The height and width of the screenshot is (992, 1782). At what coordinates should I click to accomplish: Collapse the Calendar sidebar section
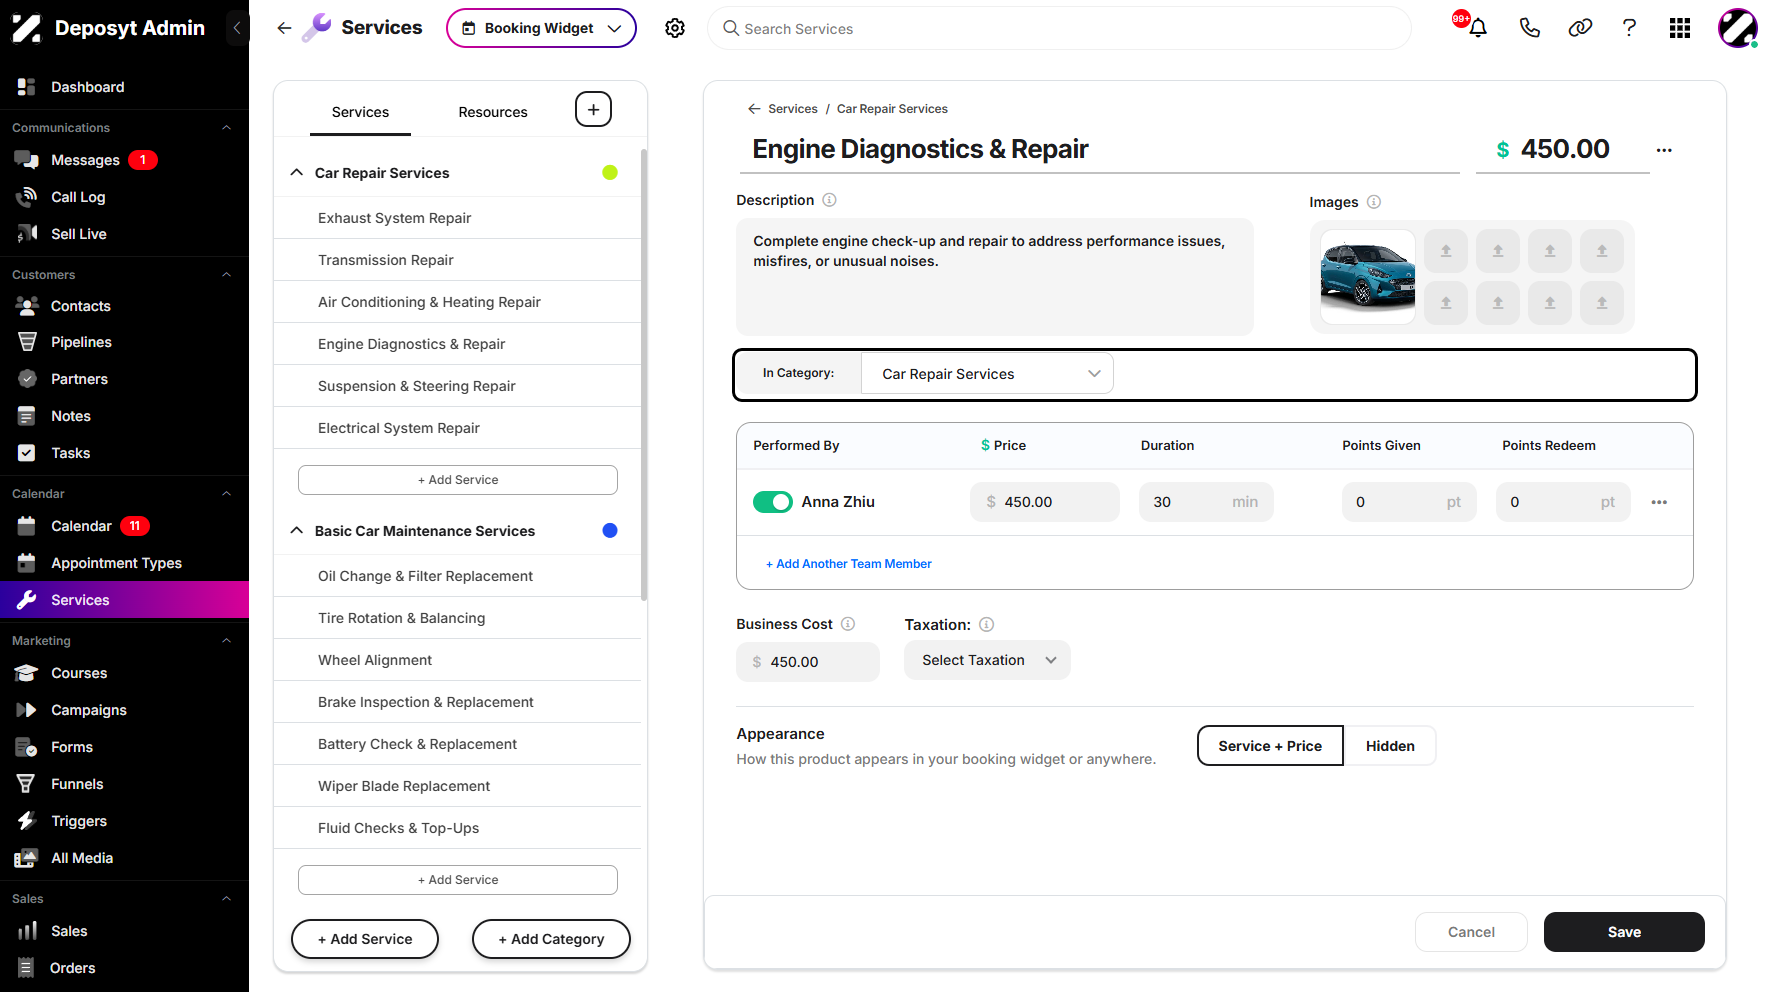(226, 494)
